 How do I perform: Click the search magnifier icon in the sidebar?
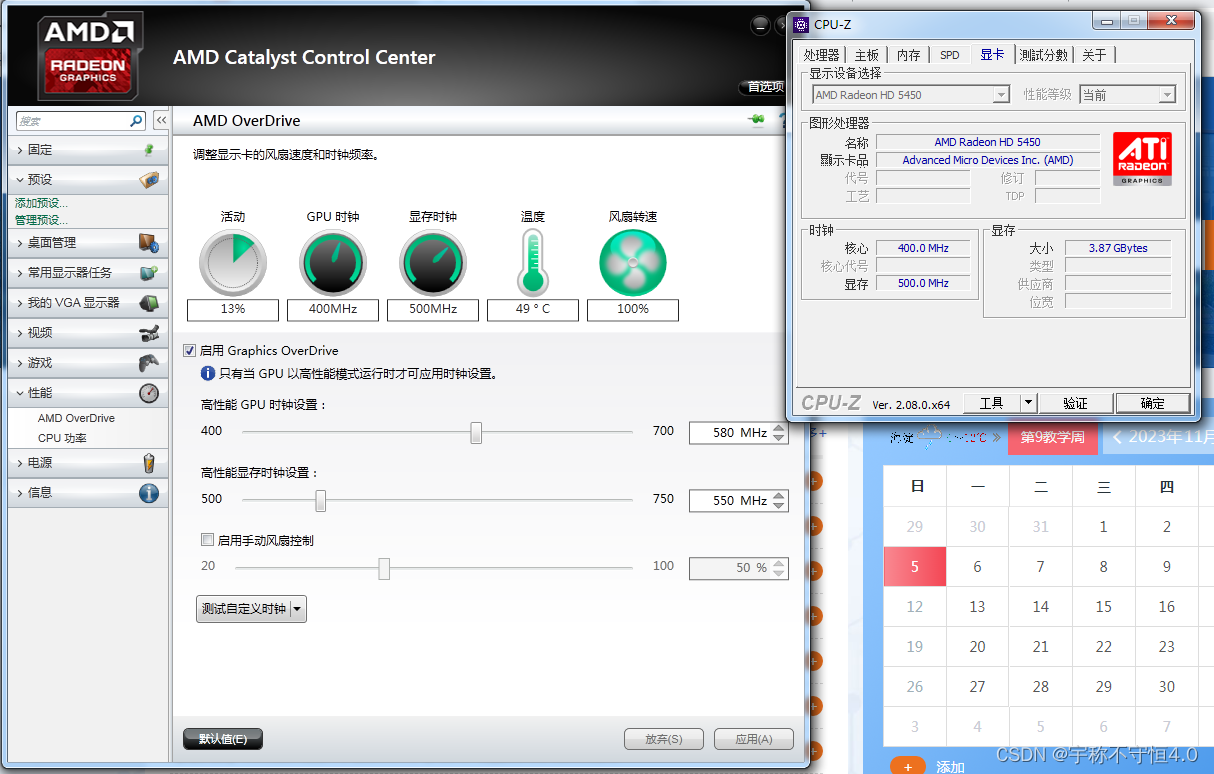137,121
